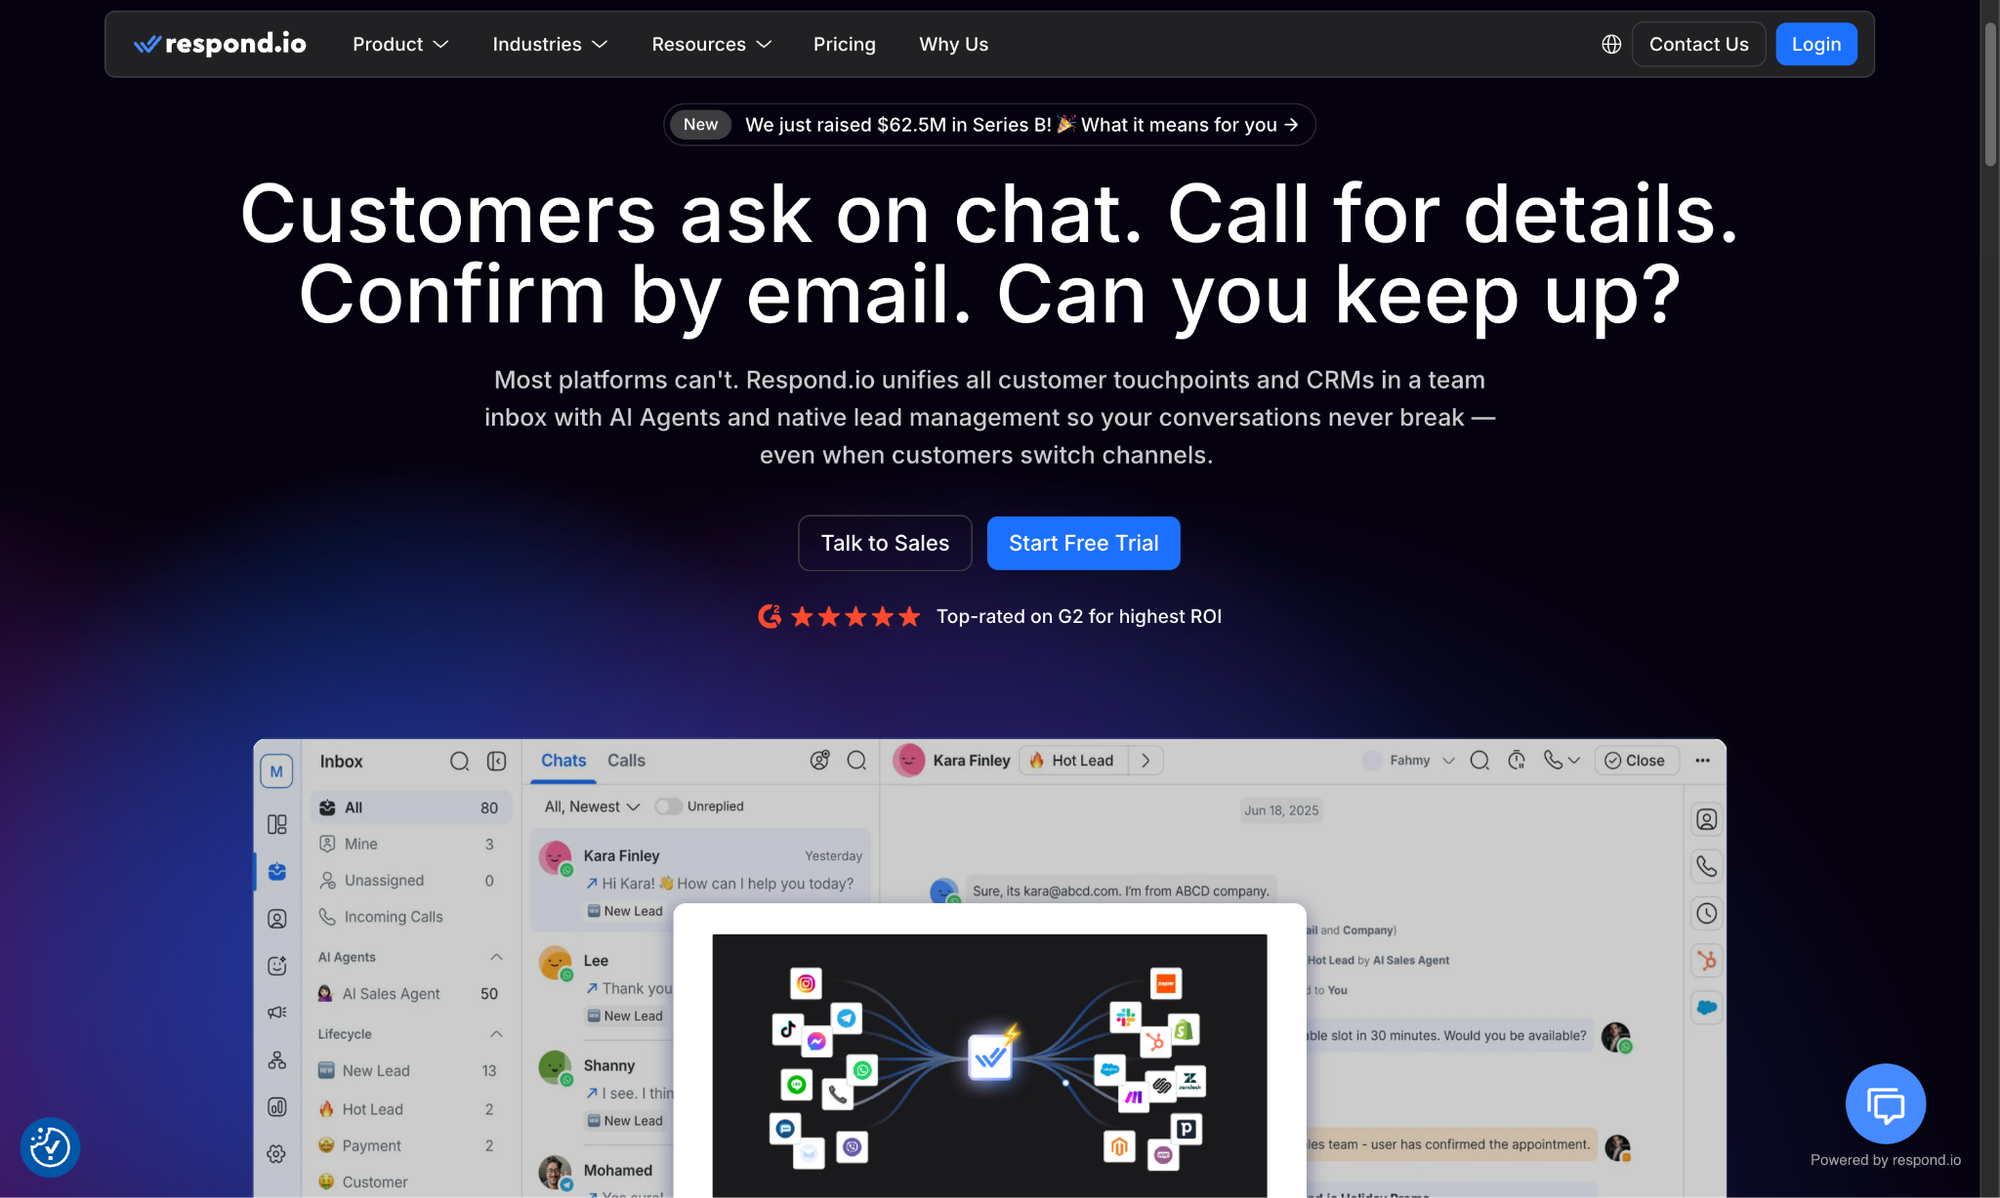2000x1198 pixels.
Task: Expand the Resources menu
Action: pos(711,44)
